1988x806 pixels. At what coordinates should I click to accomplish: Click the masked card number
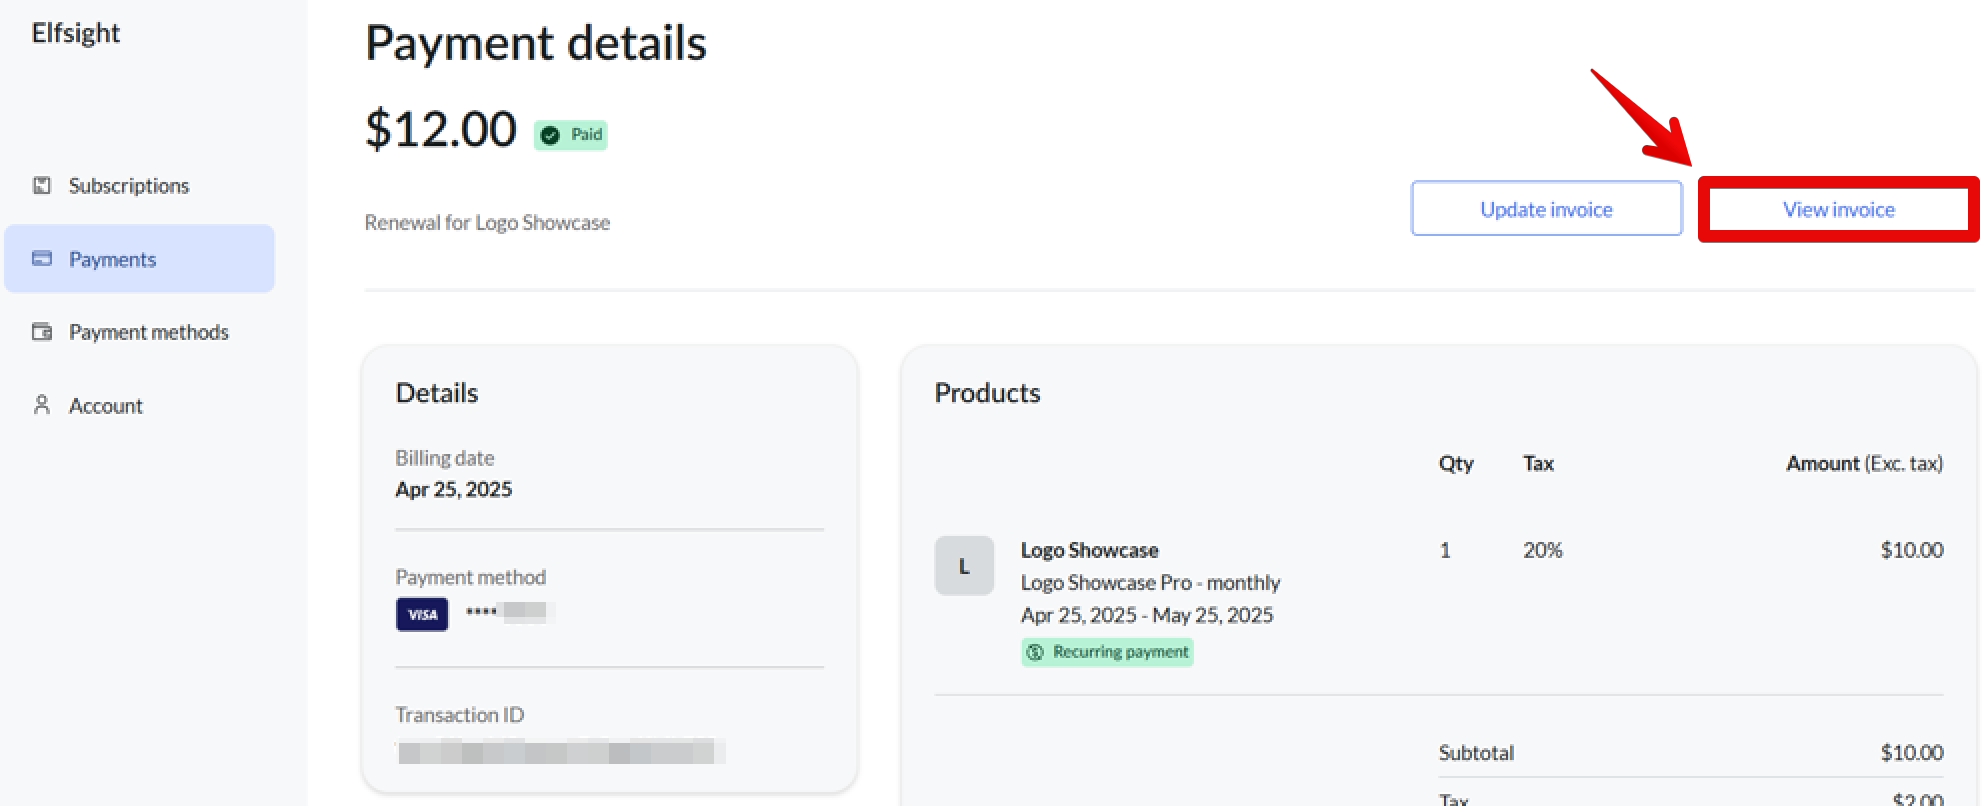click(x=510, y=612)
